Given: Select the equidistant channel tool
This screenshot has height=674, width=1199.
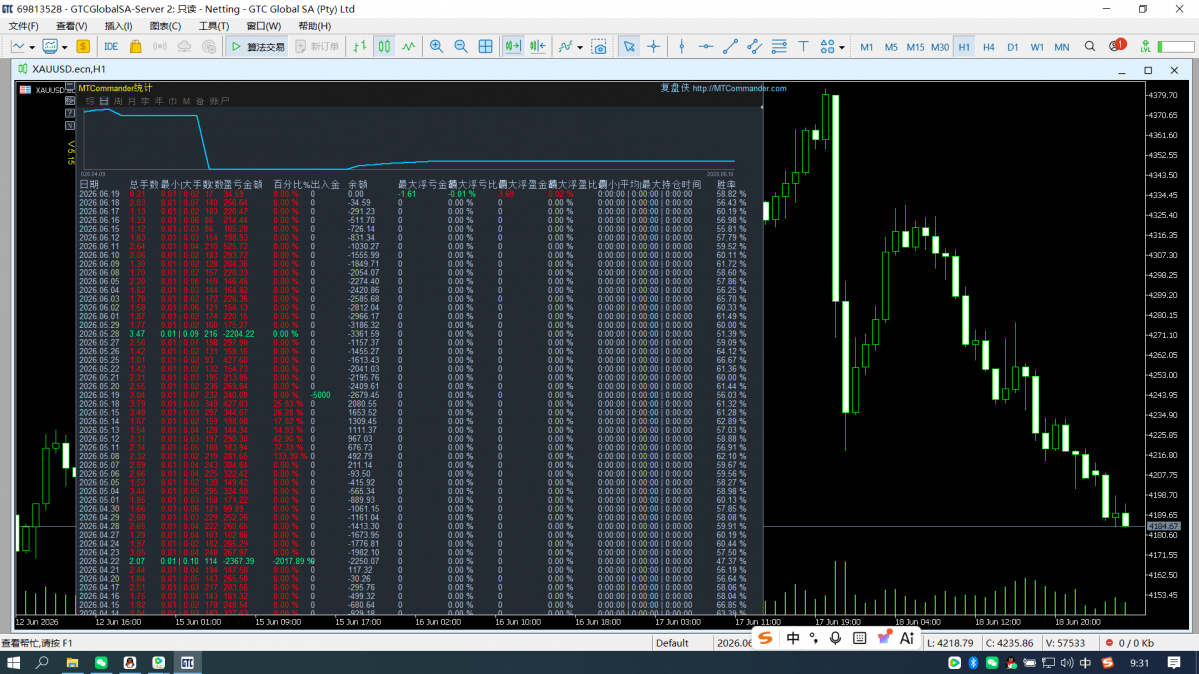Looking at the screenshot, I should coord(754,47).
